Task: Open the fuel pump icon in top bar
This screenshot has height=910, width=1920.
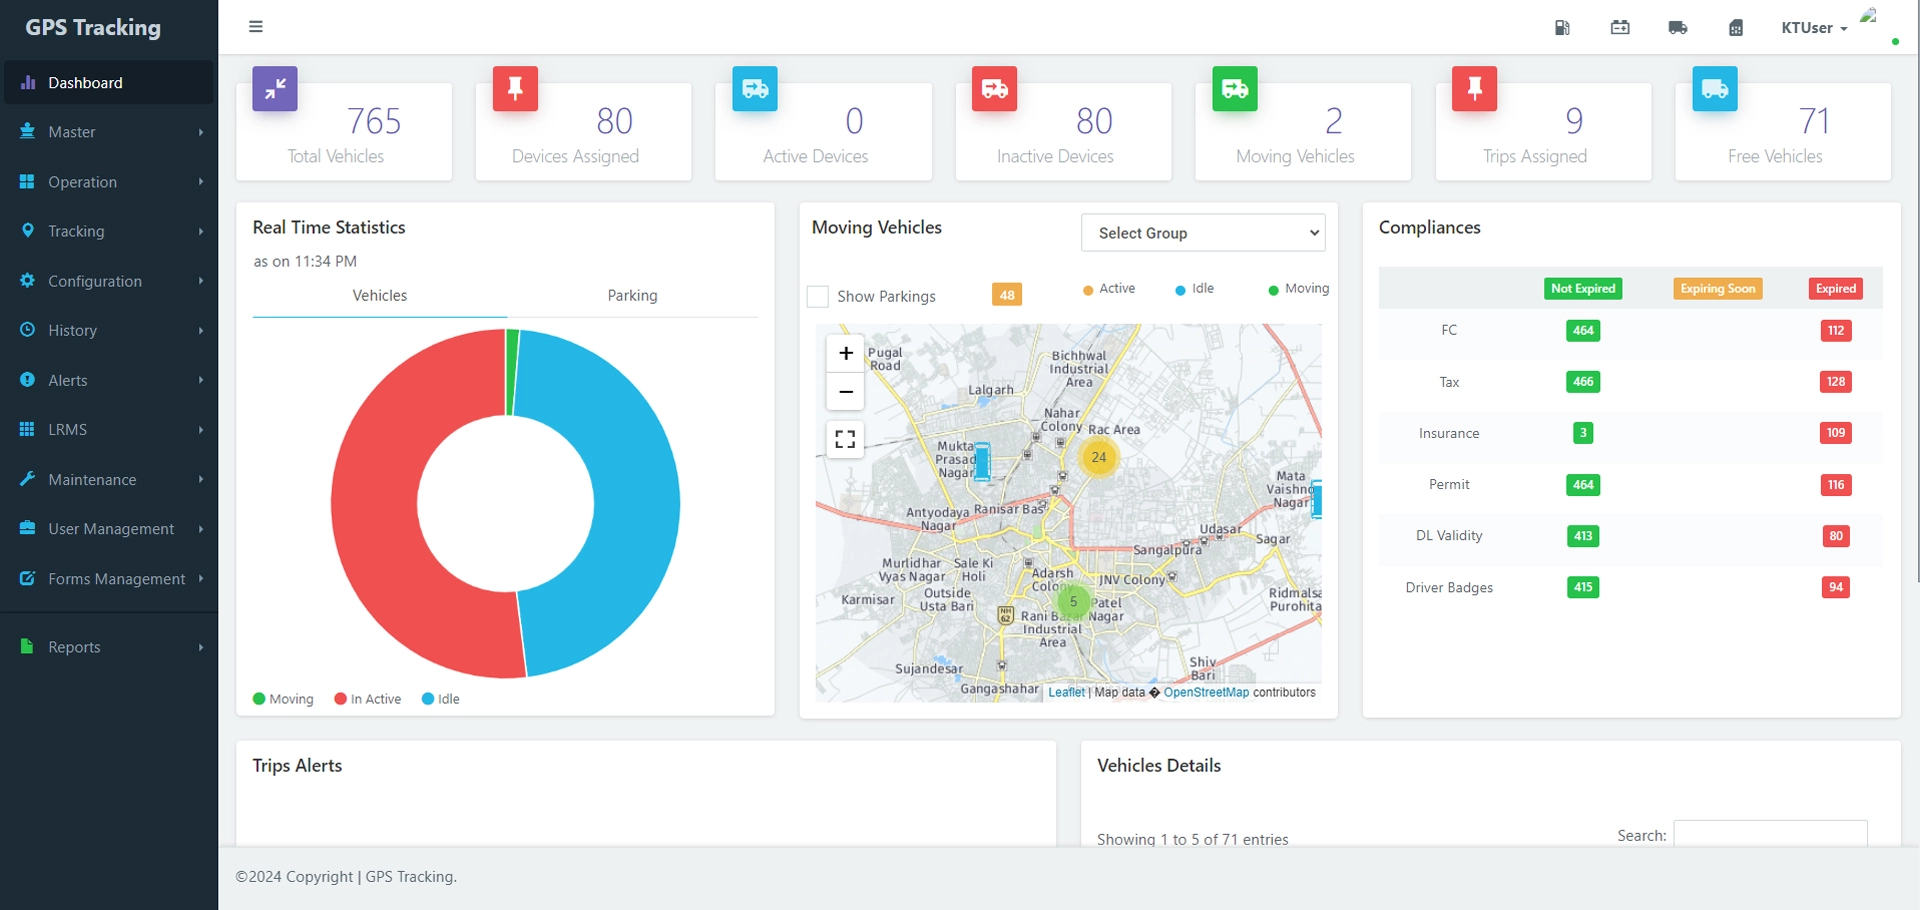Action: pos(1562,28)
